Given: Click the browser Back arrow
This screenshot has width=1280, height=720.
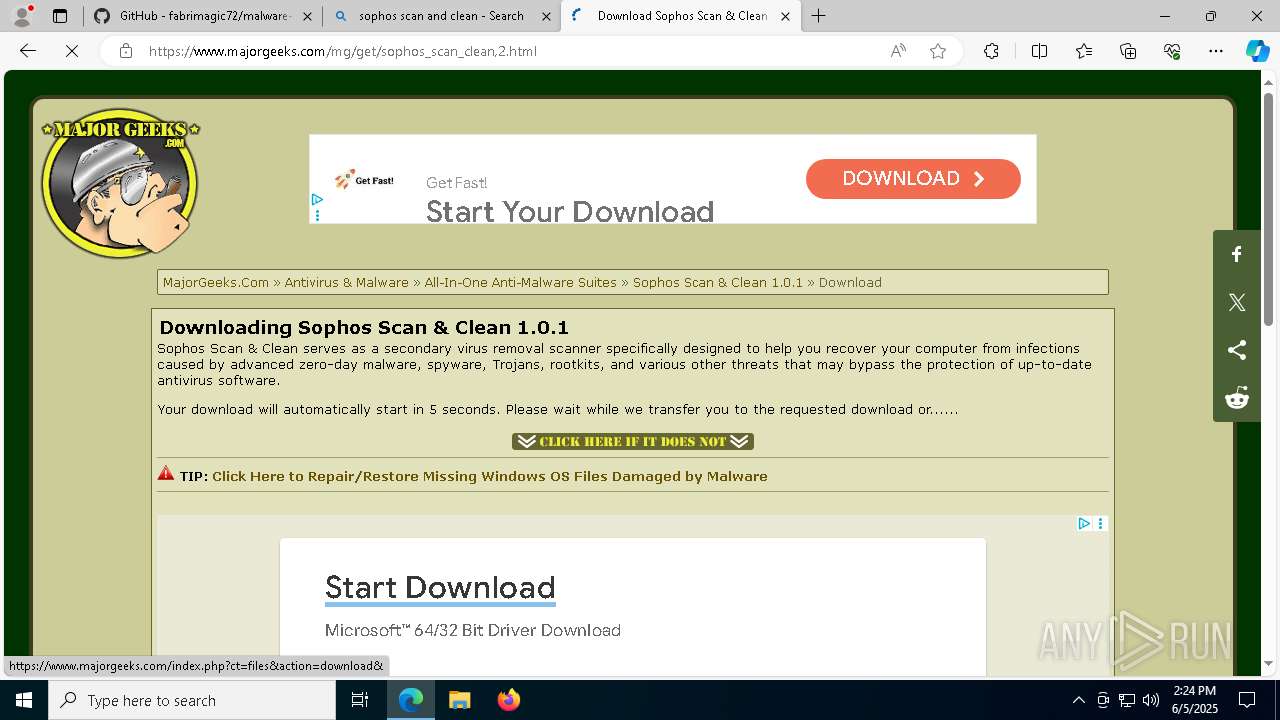Looking at the screenshot, I should (x=28, y=51).
